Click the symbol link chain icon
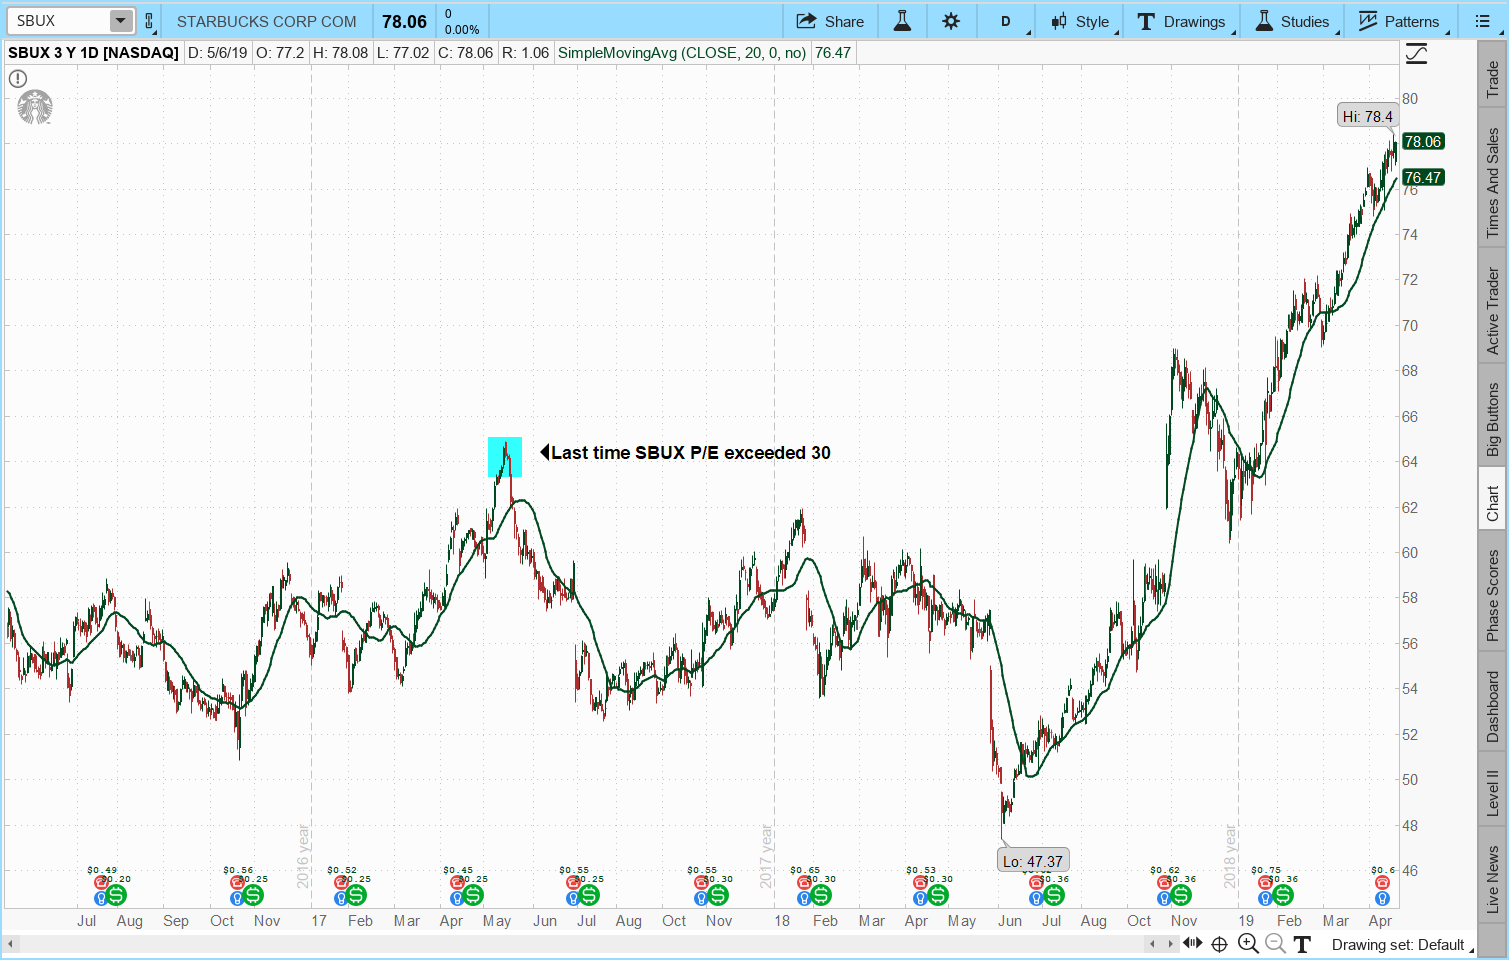 pos(149,21)
